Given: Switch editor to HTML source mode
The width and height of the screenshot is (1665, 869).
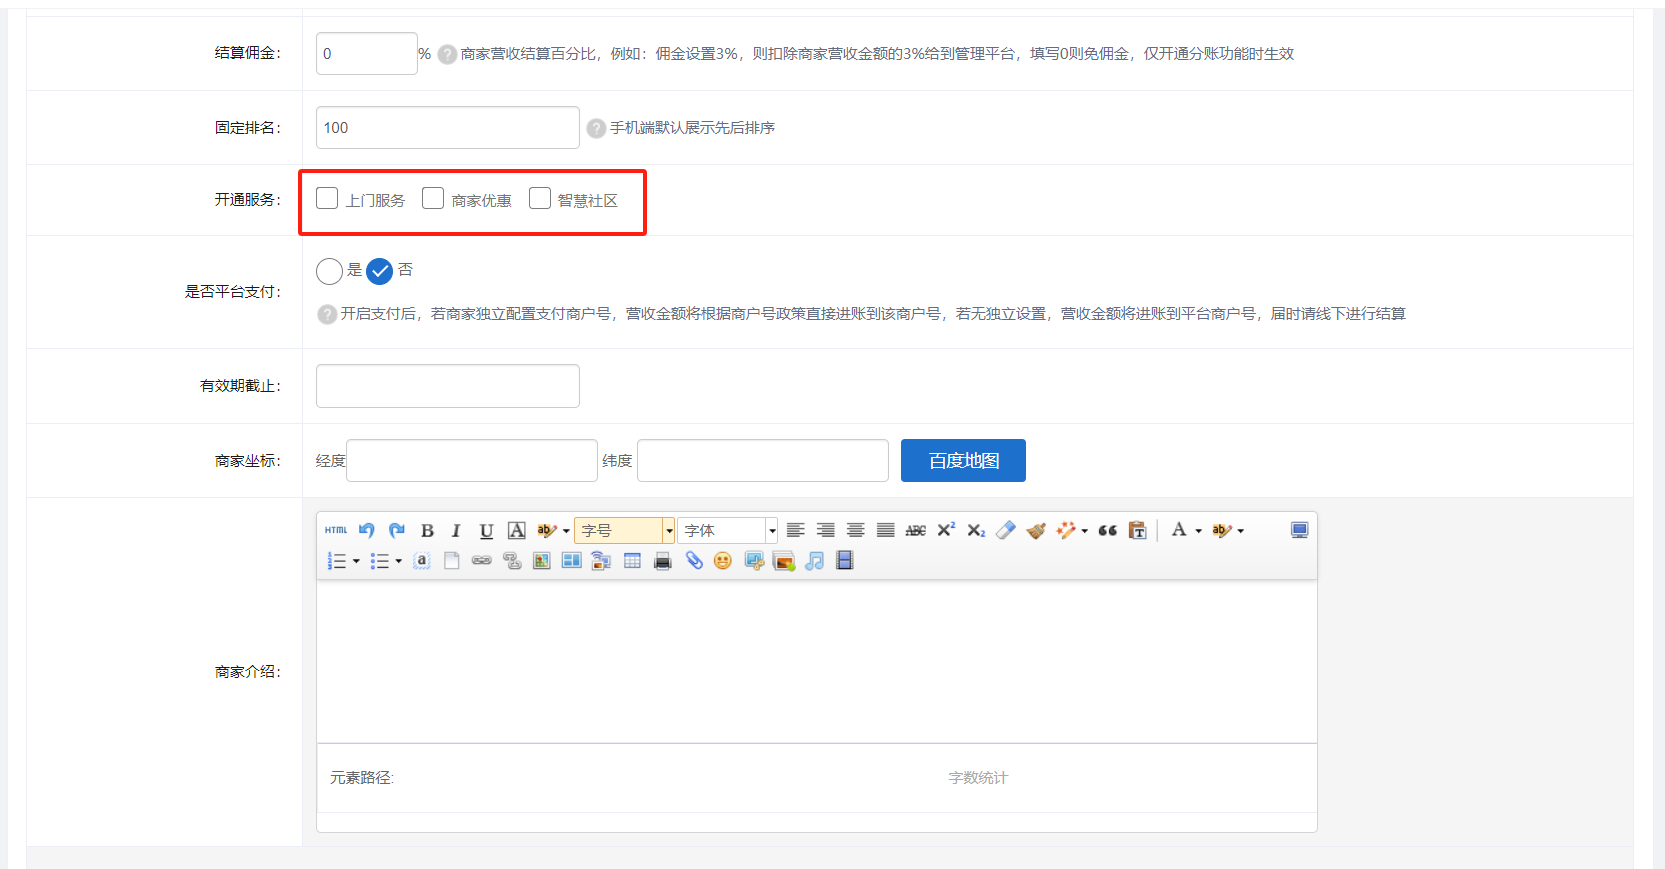Looking at the screenshot, I should point(336,530).
